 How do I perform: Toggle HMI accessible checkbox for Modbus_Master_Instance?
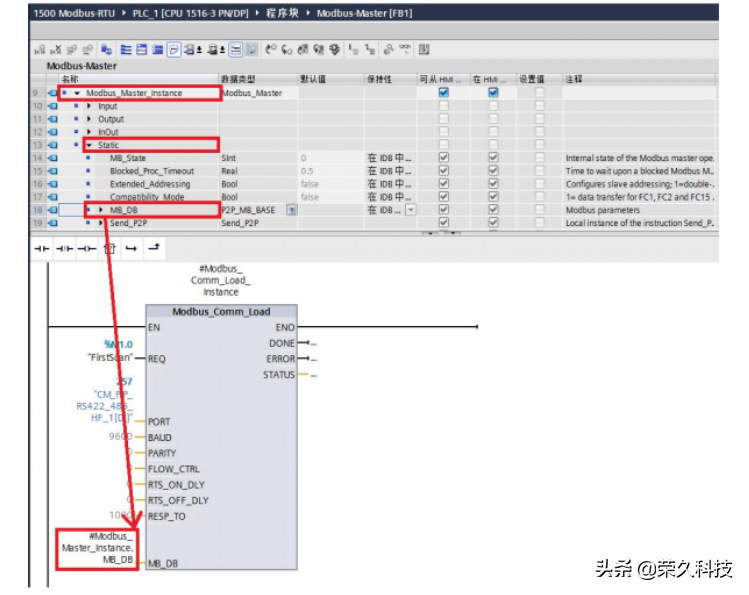[444, 93]
